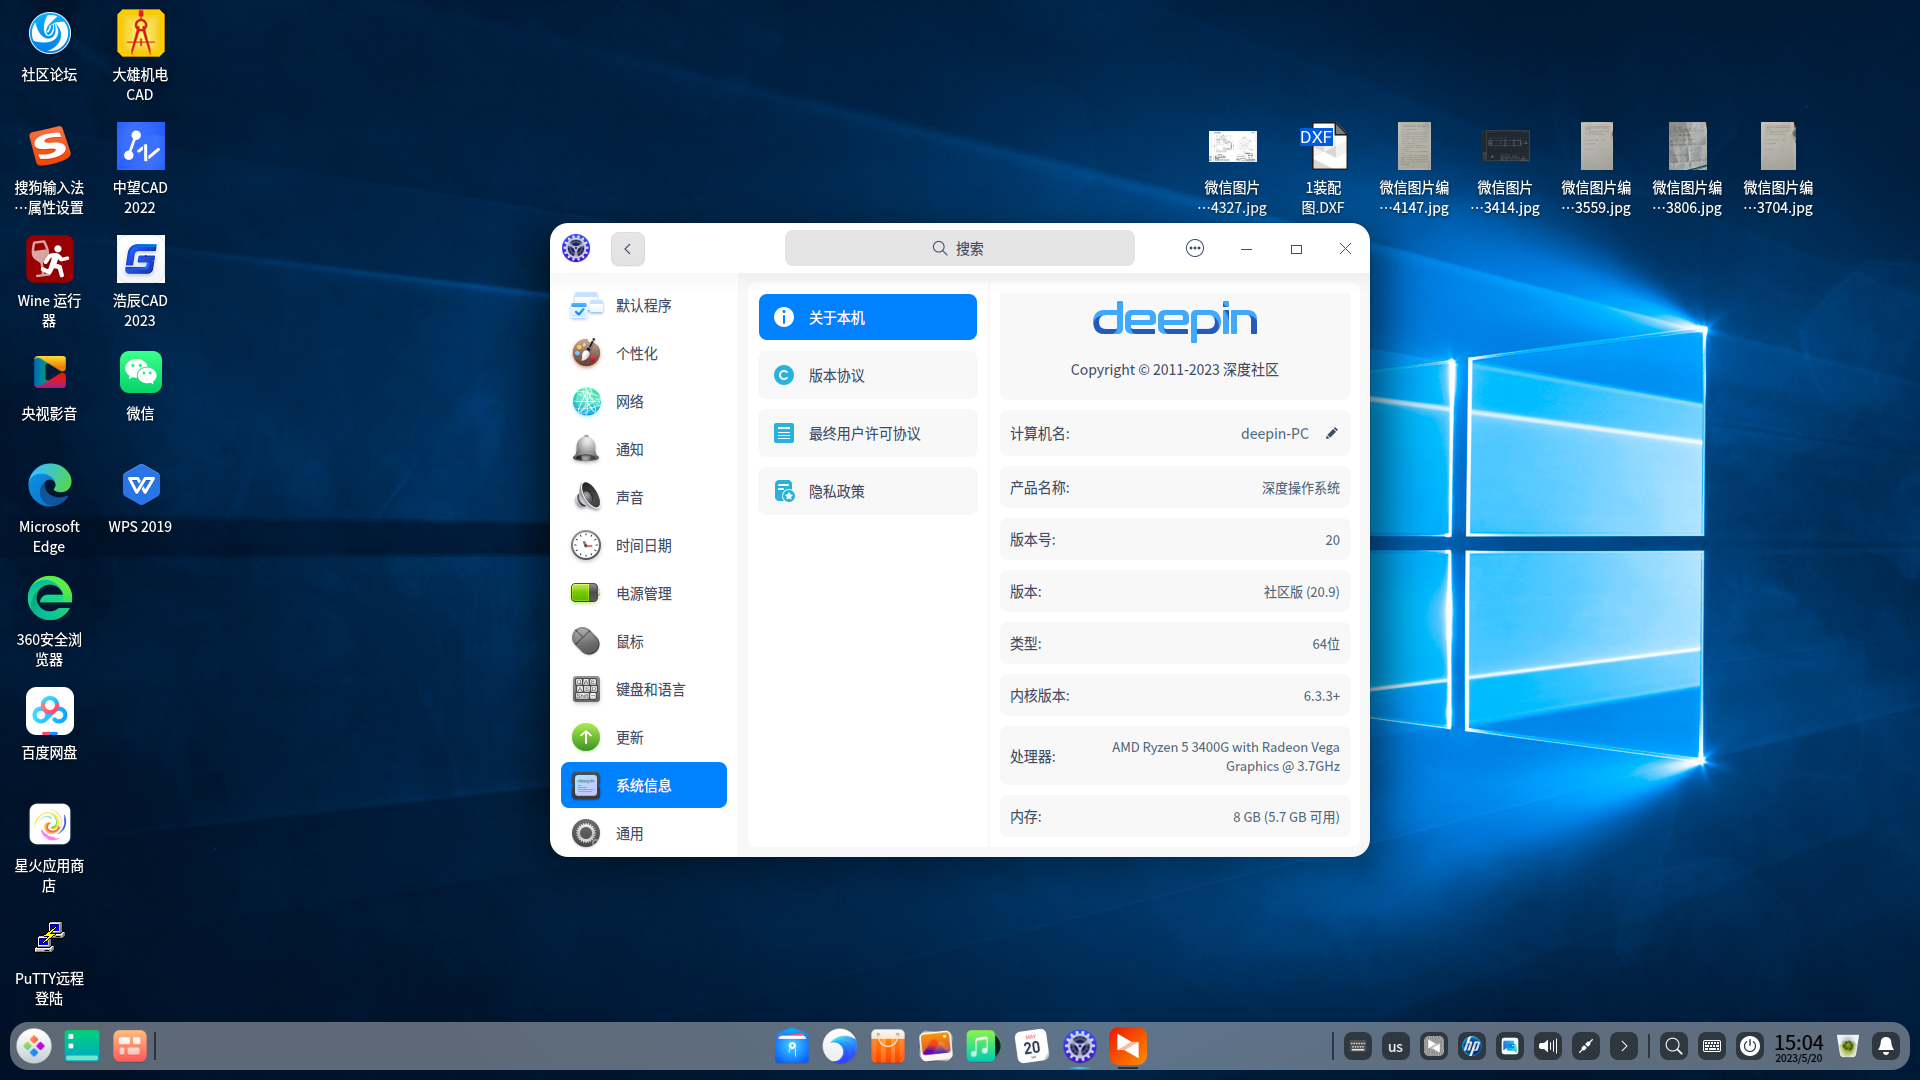Image resolution: width=1920 pixels, height=1080 pixels.
Task: Open launcher from the dock left end
Action: (34, 1047)
